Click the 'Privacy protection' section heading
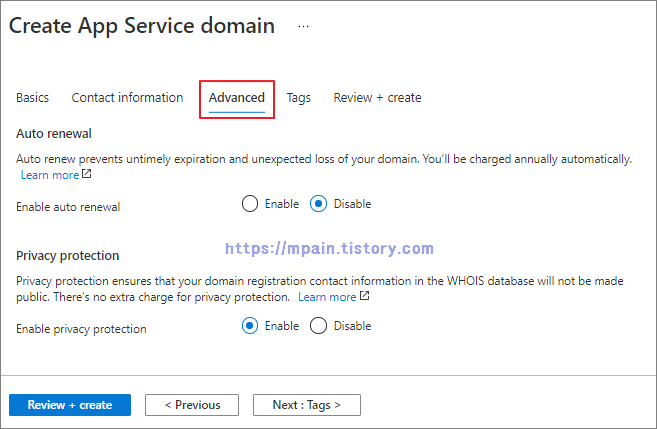Viewport: 657px width, 429px height. (x=67, y=256)
